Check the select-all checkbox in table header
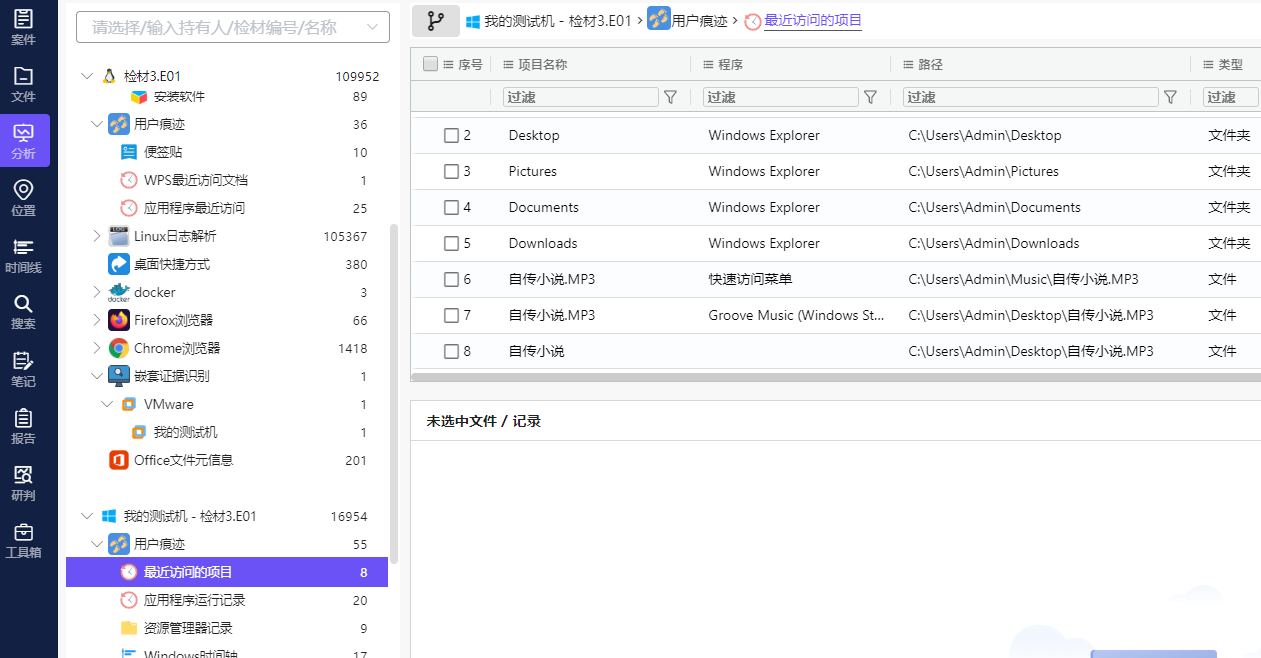The image size is (1261, 658). click(x=431, y=64)
